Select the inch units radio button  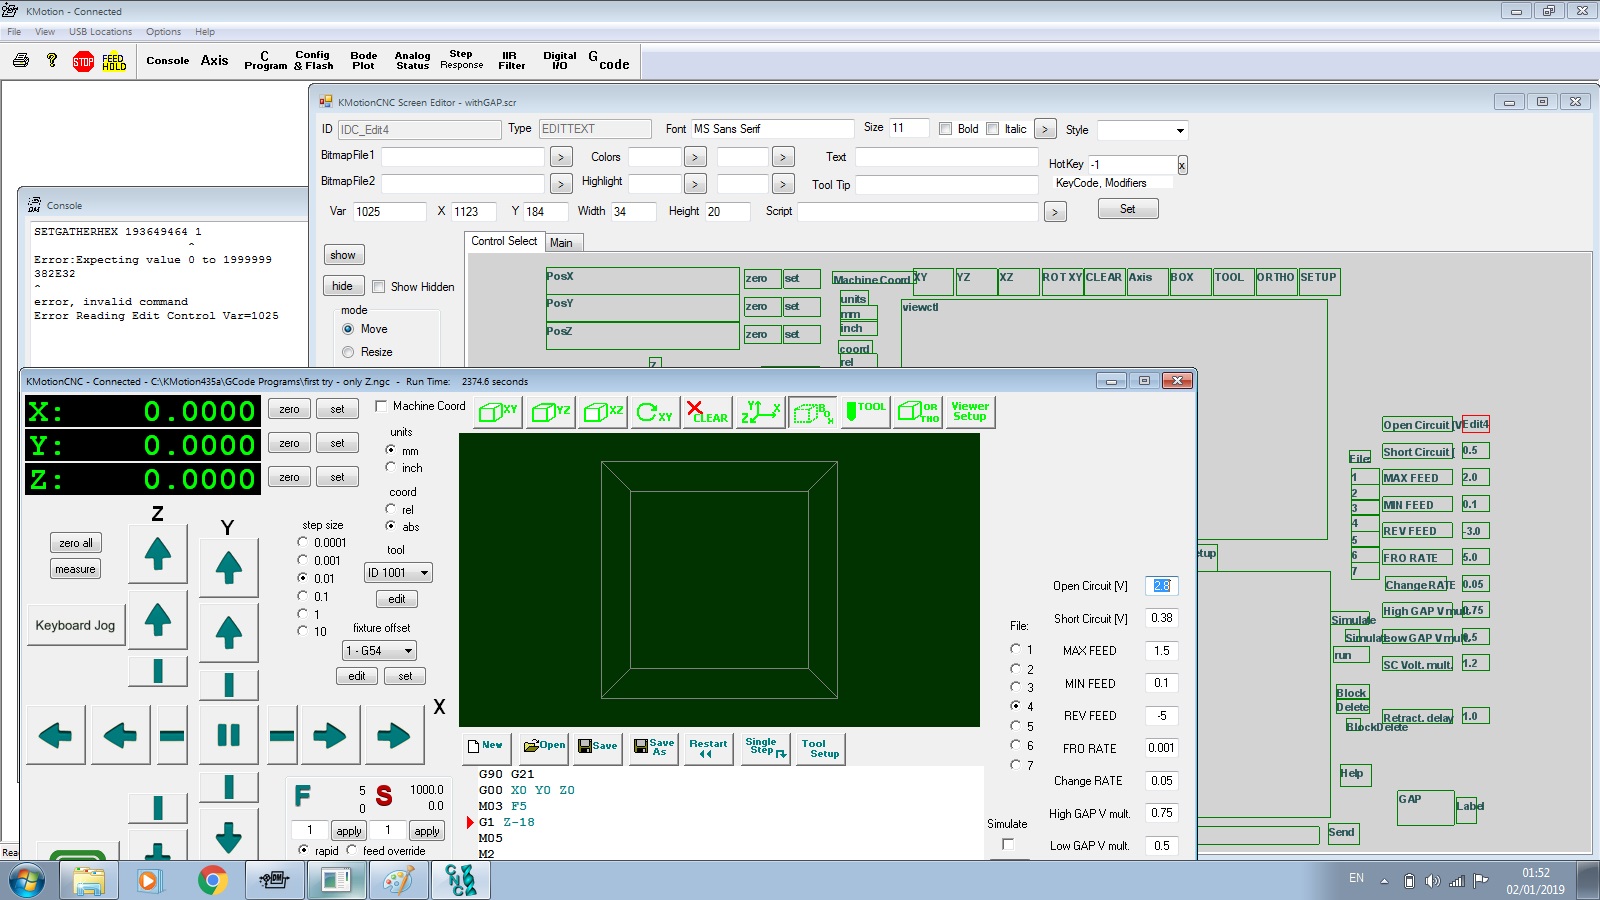point(391,467)
